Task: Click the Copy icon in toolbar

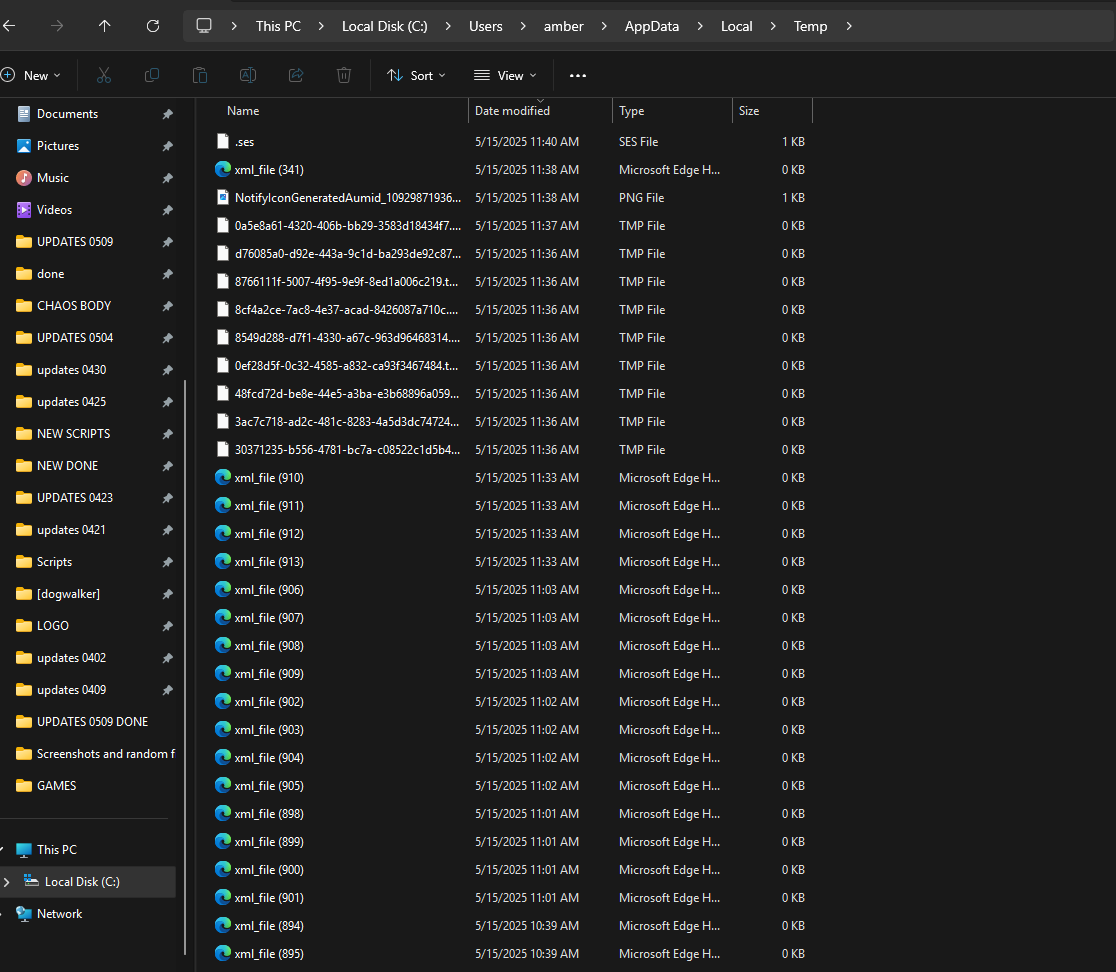Action: (152, 75)
